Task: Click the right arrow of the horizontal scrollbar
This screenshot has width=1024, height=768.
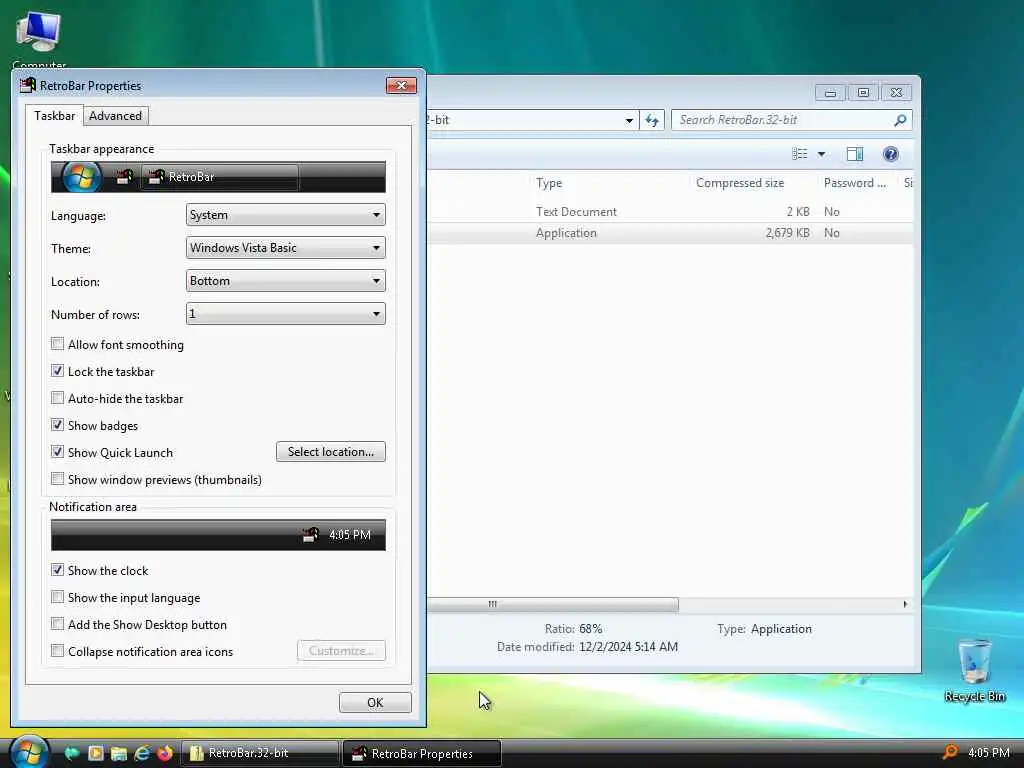Action: 905,604
